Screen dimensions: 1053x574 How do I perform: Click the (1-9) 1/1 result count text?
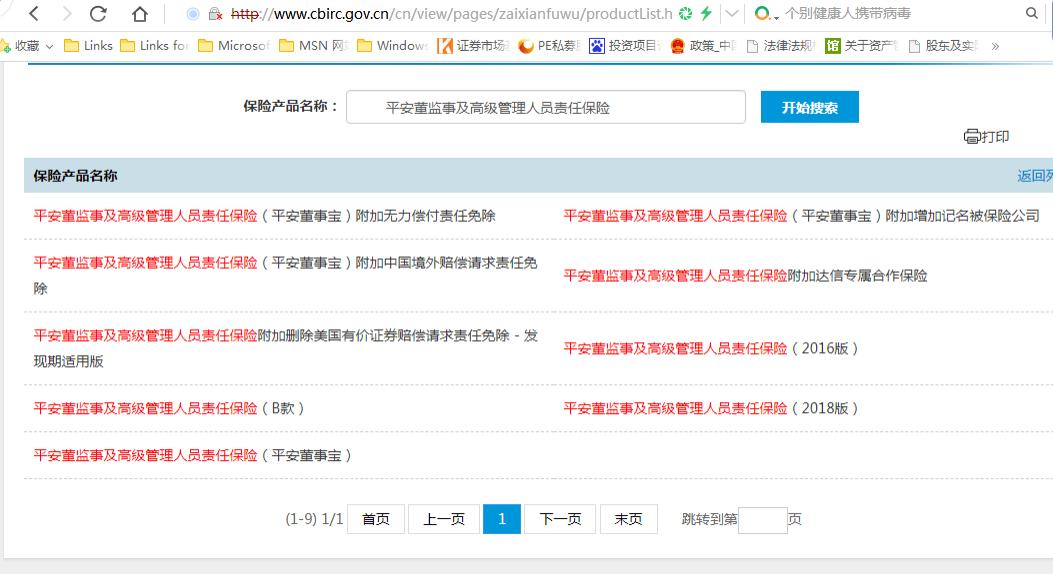tap(314, 519)
